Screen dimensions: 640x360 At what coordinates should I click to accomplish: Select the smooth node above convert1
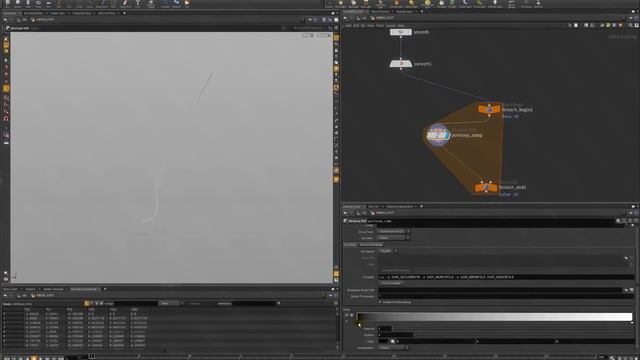tap(401, 32)
